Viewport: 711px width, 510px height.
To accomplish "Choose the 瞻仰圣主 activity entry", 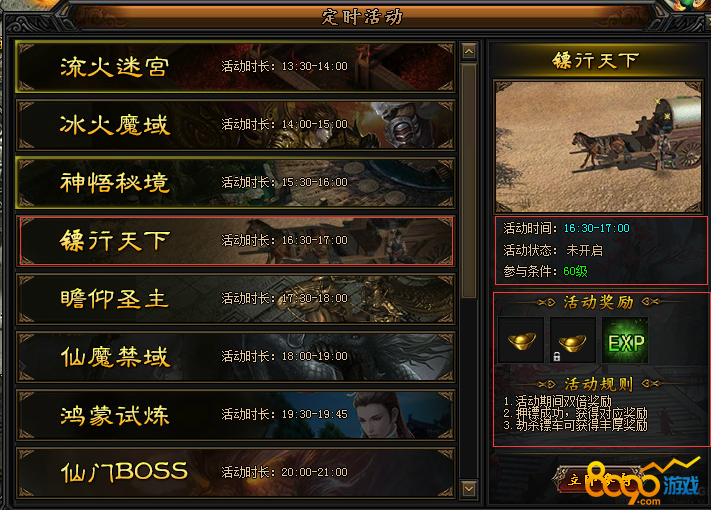I will coord(235,299).
